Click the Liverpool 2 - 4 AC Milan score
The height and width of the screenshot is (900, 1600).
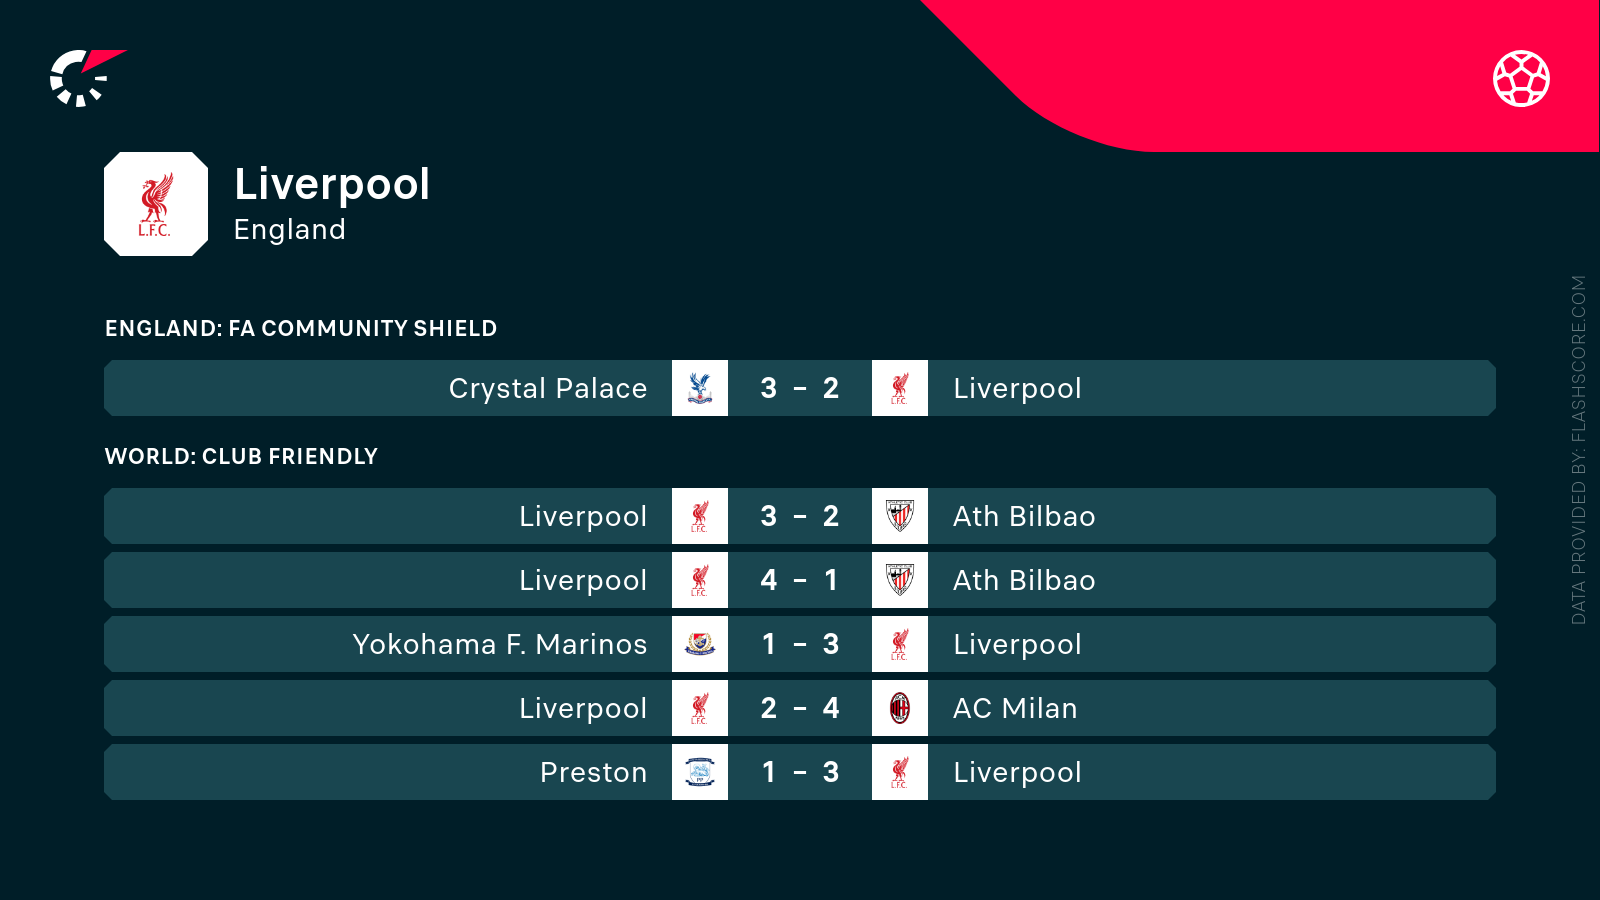800,708
